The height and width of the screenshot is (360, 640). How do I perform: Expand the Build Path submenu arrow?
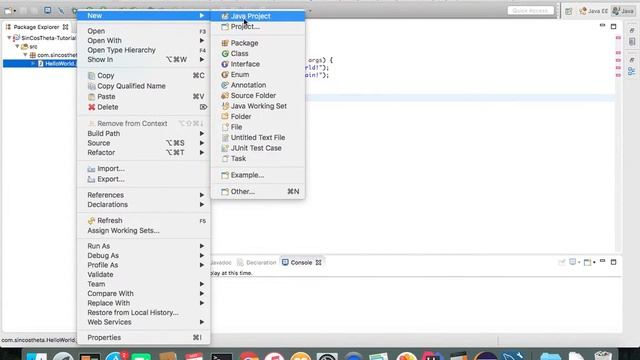point(202,133)
